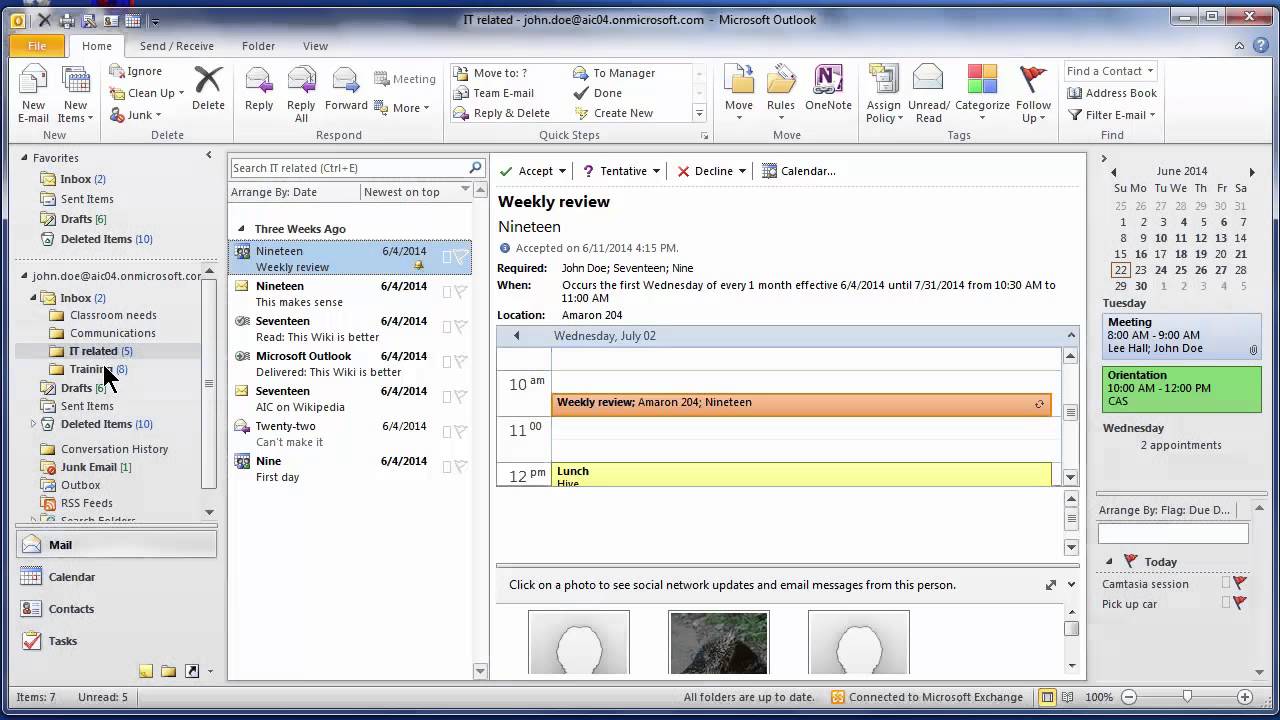This screenshot has height=720, width=1280.
Task: Forward the selected item
Action: coord(346,88)
